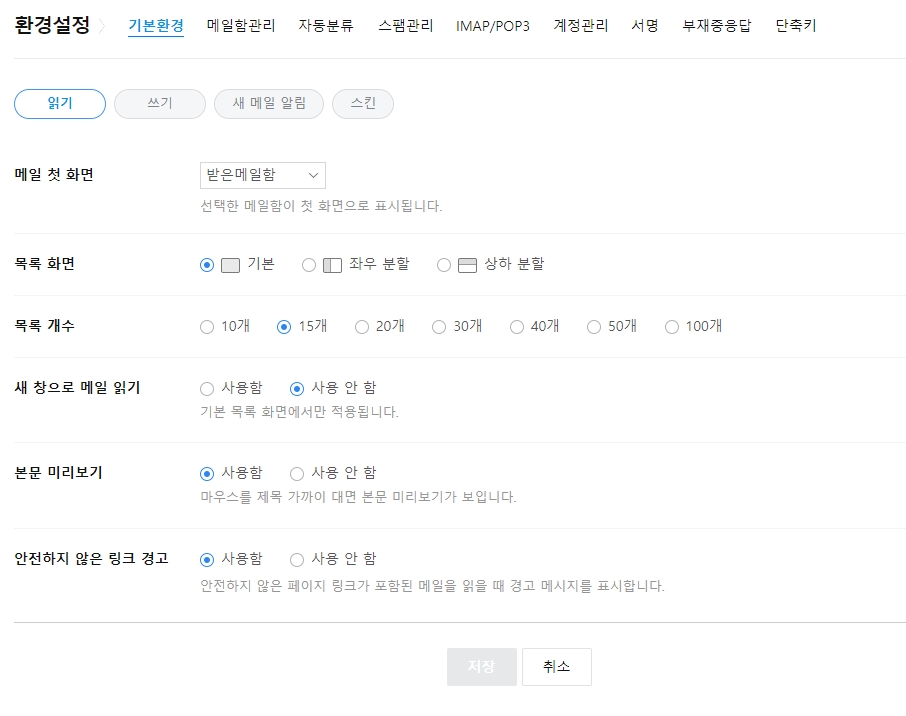Disable 본문 미리보기 with 사용 안 함
Viewport: 906px width, 716px height.
[x=296, y=474]
